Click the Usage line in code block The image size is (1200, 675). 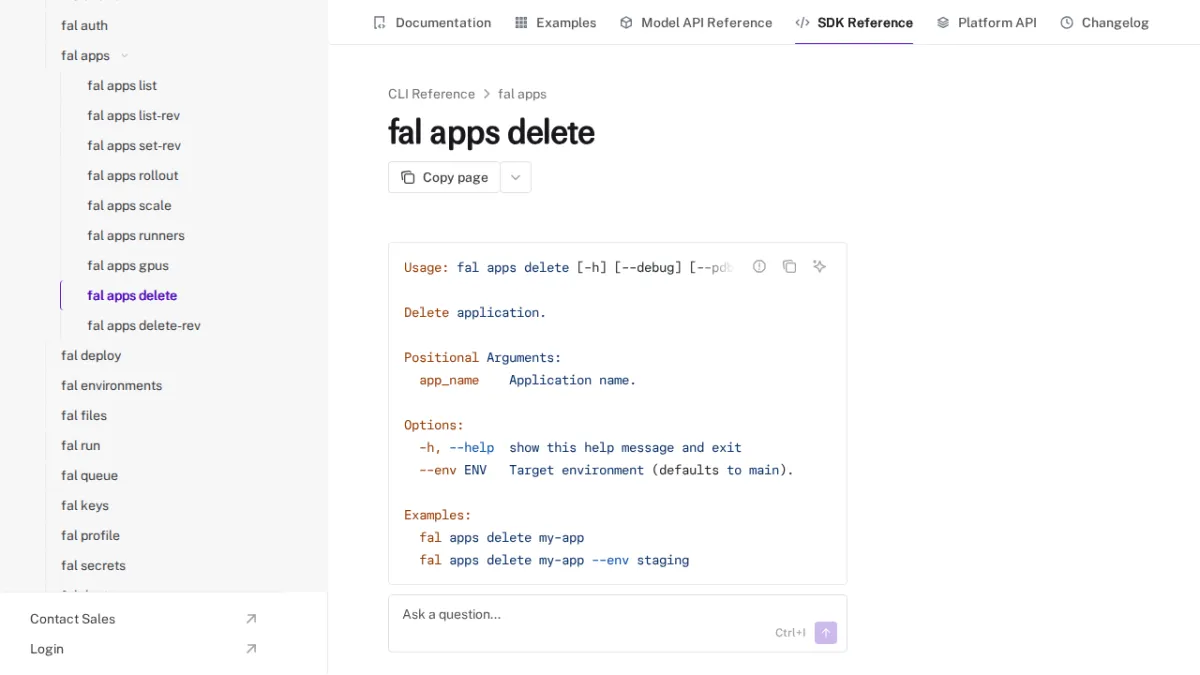[x=568, y=268]
